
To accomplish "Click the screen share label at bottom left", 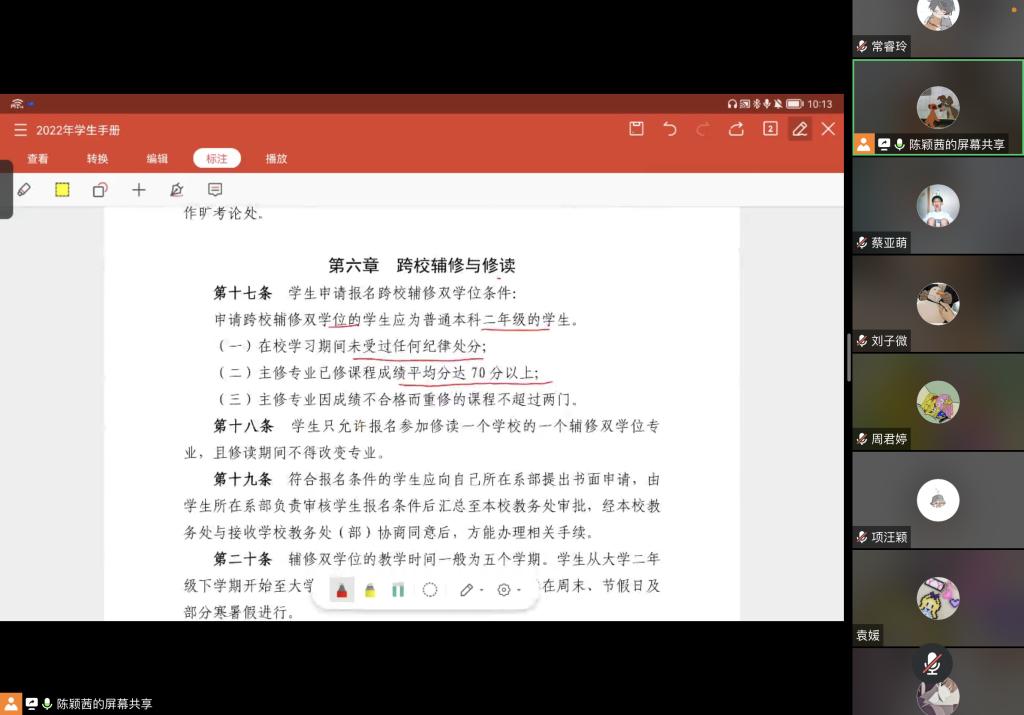I will point(104,704).
